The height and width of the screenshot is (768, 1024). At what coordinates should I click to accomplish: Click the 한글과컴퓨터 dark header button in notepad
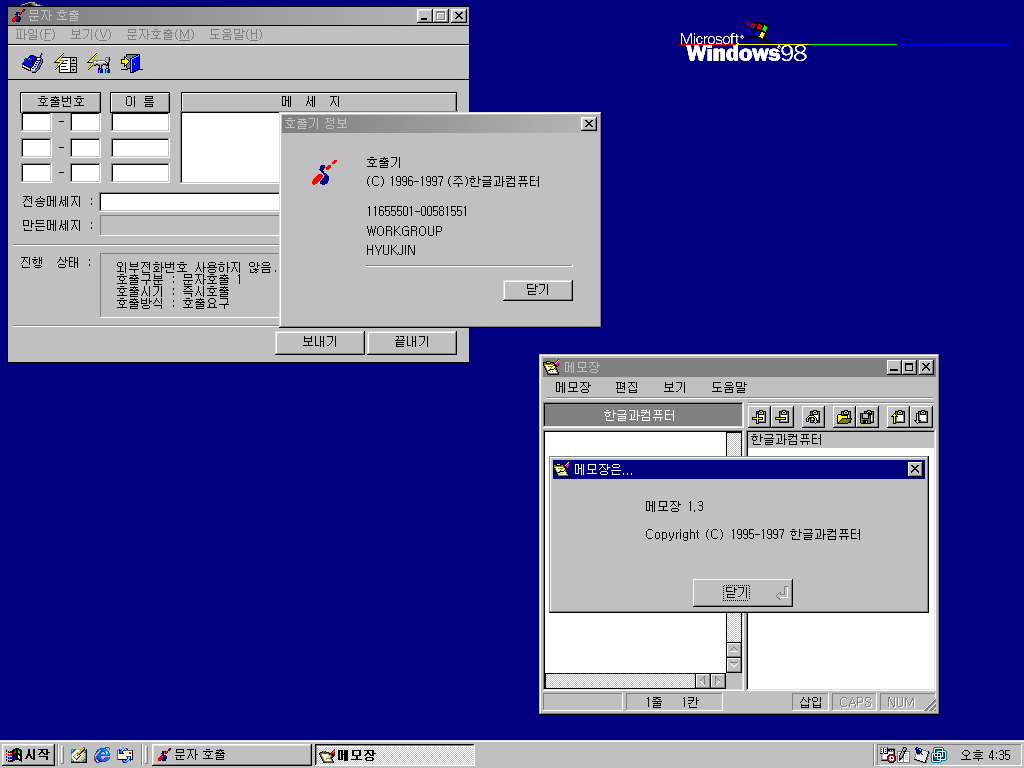pos(643,415)
